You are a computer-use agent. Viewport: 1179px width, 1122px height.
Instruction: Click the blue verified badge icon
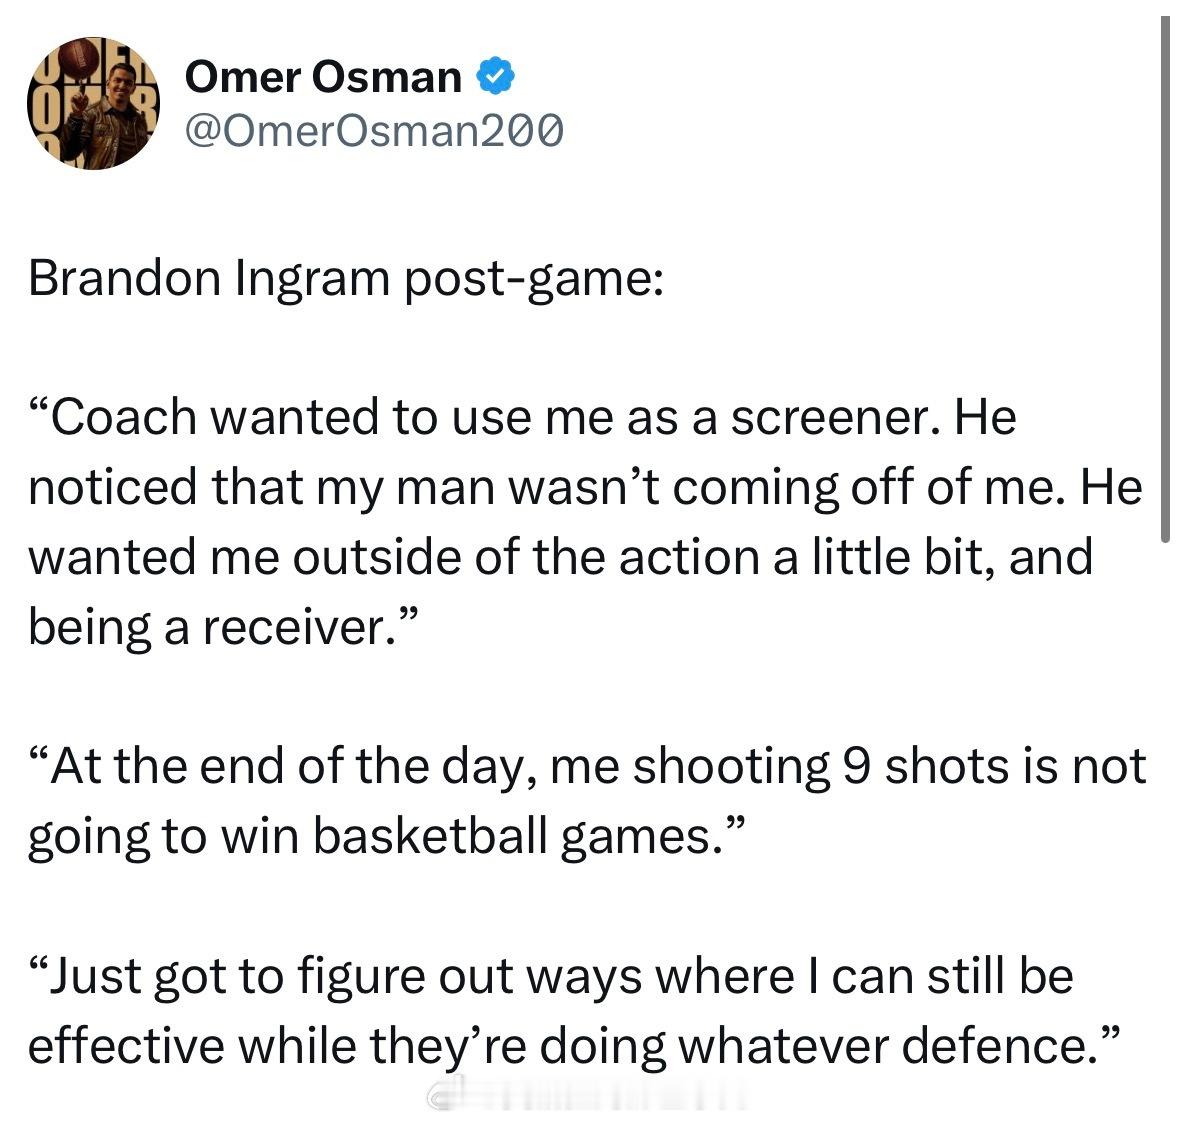click(496, 76)
